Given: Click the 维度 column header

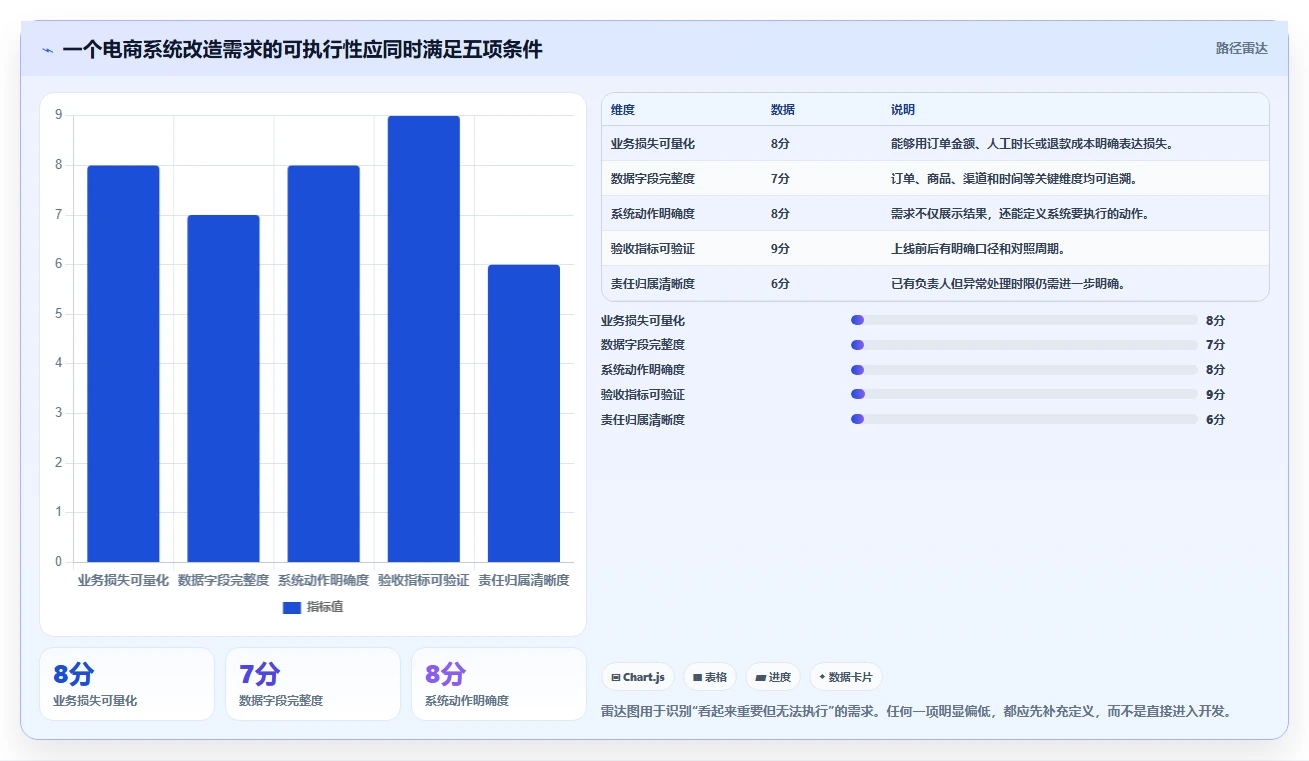Looking at the screenshot, I should click(x=623, y=110).
